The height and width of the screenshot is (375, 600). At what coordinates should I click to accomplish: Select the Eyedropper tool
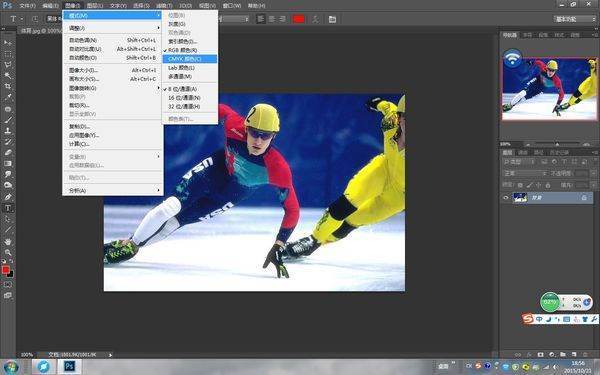pyautogui.click(x=8, y=97)
